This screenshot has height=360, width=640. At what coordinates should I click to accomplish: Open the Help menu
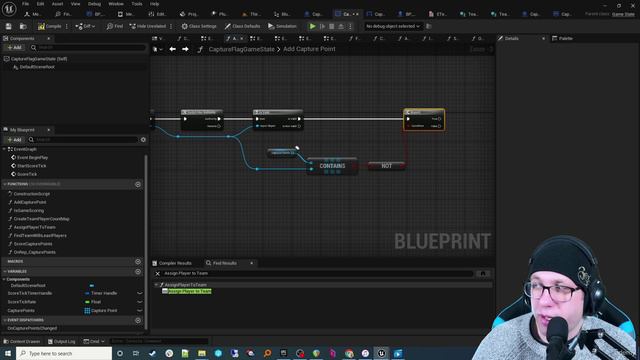[154, 4]
